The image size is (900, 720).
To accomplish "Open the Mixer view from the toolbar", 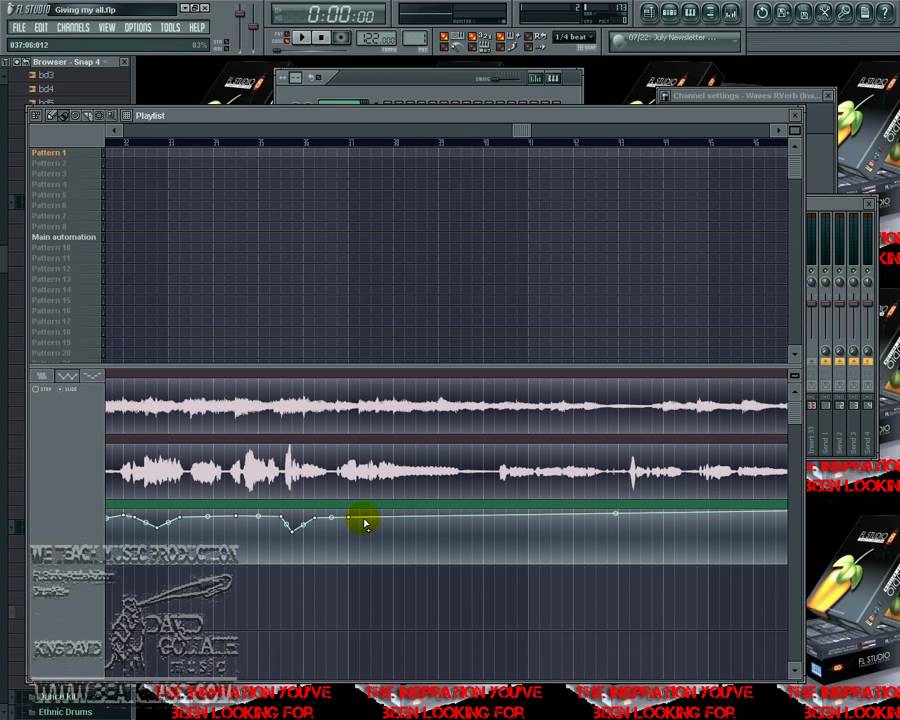I will pyautogui.click(x=731, y=13).
